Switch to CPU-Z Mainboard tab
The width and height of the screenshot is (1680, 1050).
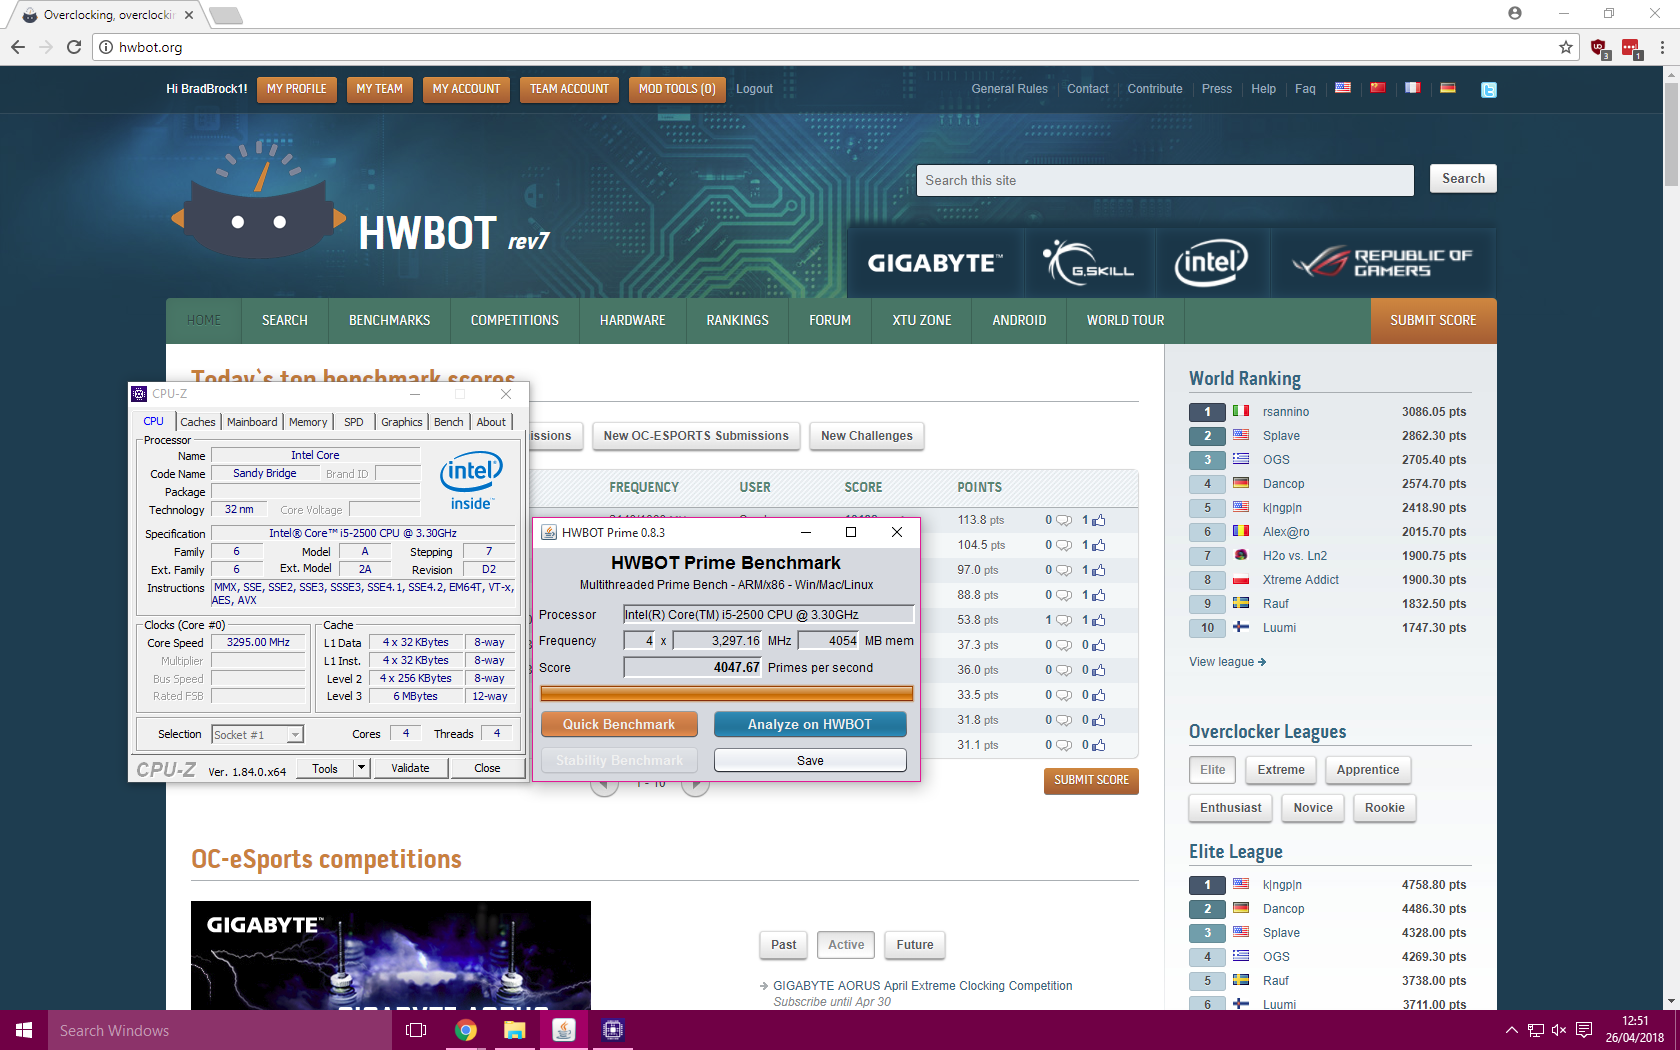[252, 422]
